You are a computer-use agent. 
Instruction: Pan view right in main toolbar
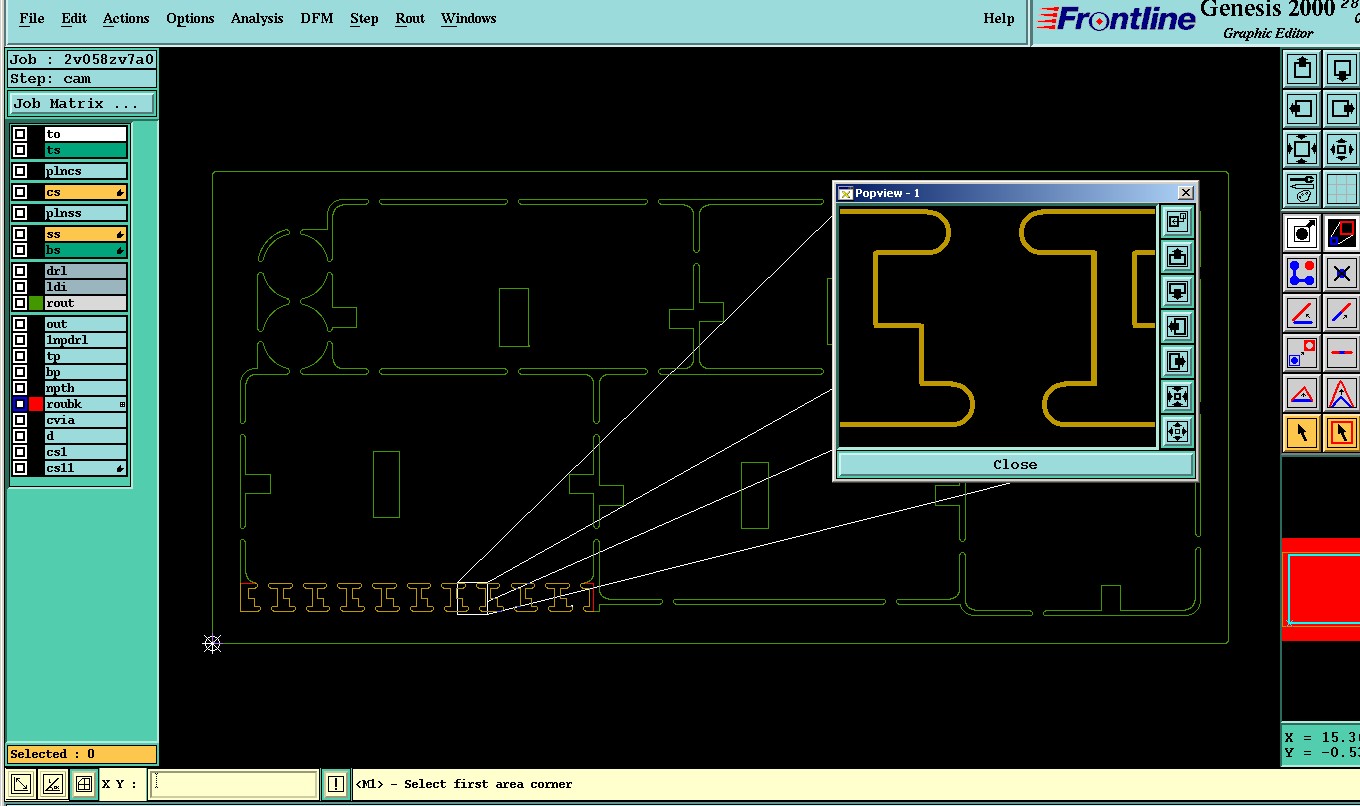coord(1341,109)
